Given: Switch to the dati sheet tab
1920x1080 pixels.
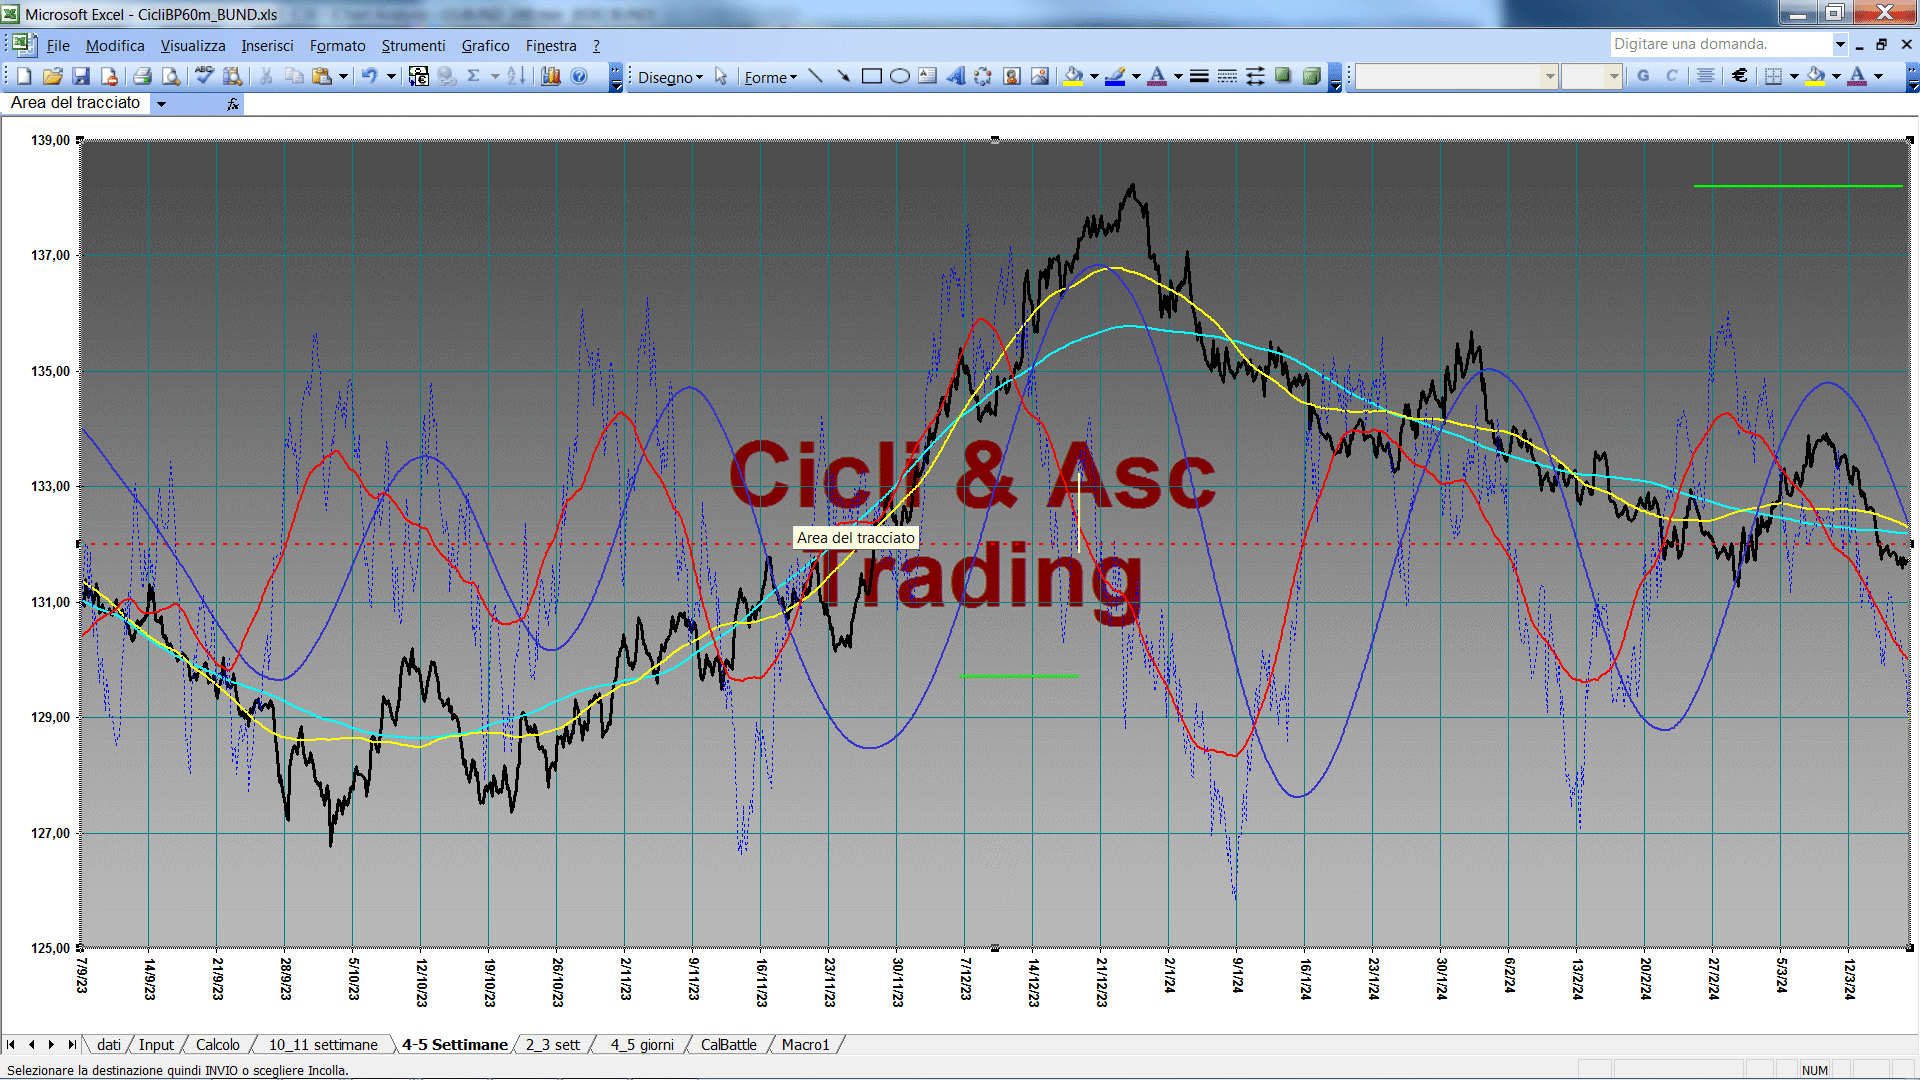Looking at the screenshot, I should (108, 1044).
